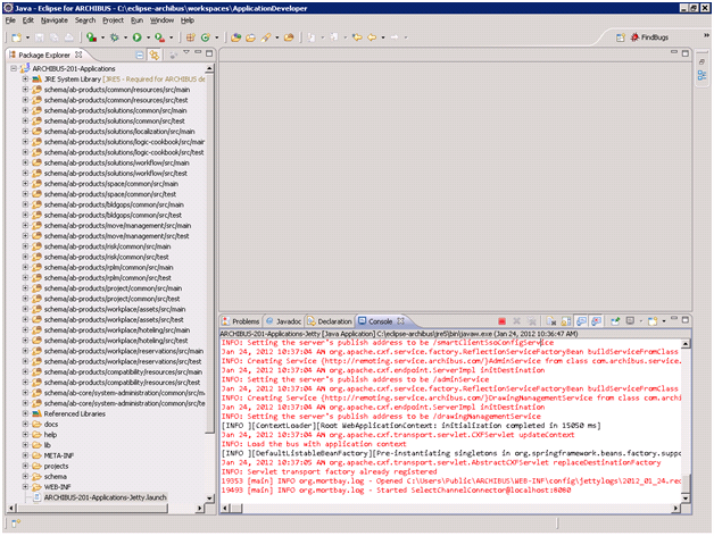This screenshot has height=536, width=714.
Task: Open the Open Console dropdown arrow
Action: 664,322
